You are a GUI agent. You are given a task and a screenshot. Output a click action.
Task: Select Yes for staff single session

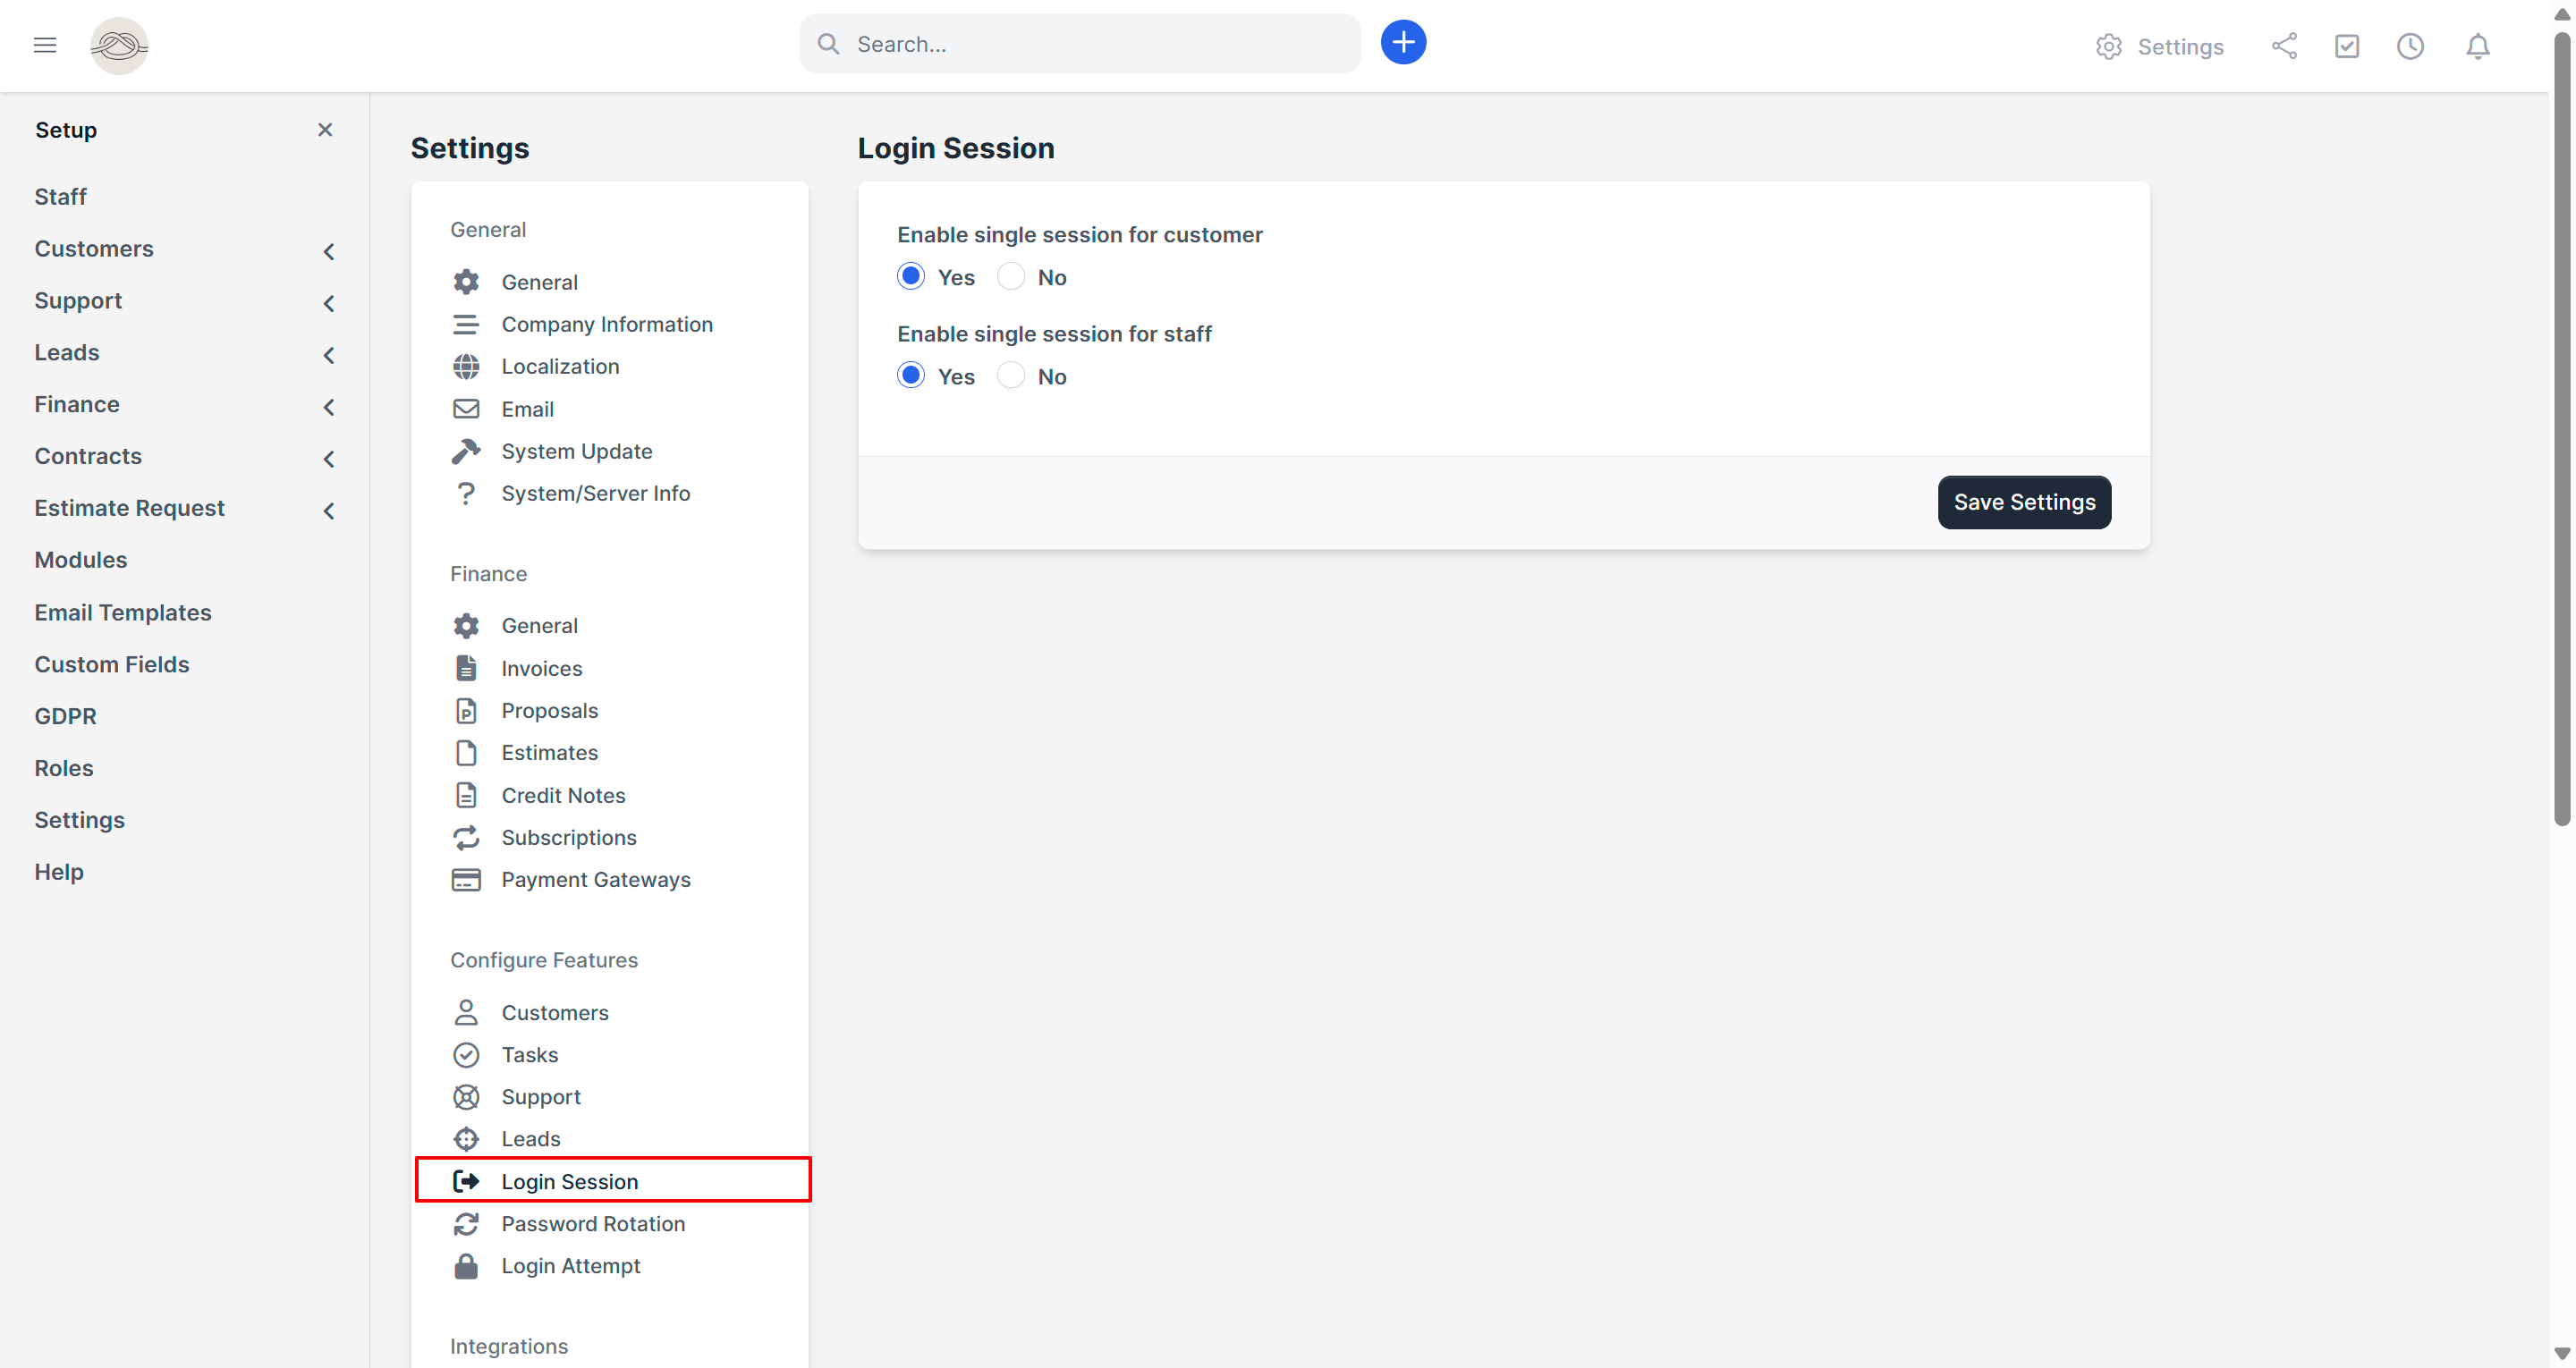(x=910, y=376)
